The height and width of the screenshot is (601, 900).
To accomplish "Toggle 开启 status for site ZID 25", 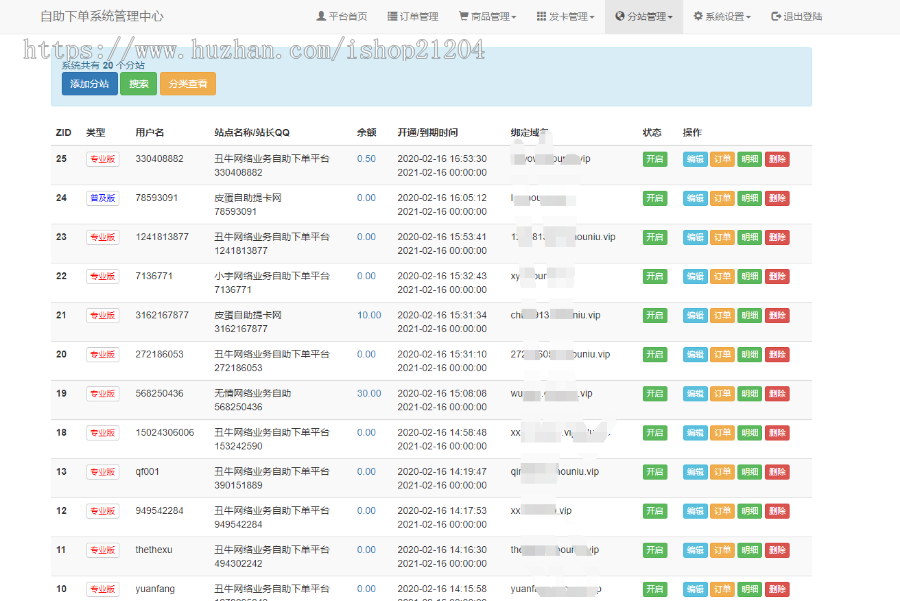I will click(655, 158).
